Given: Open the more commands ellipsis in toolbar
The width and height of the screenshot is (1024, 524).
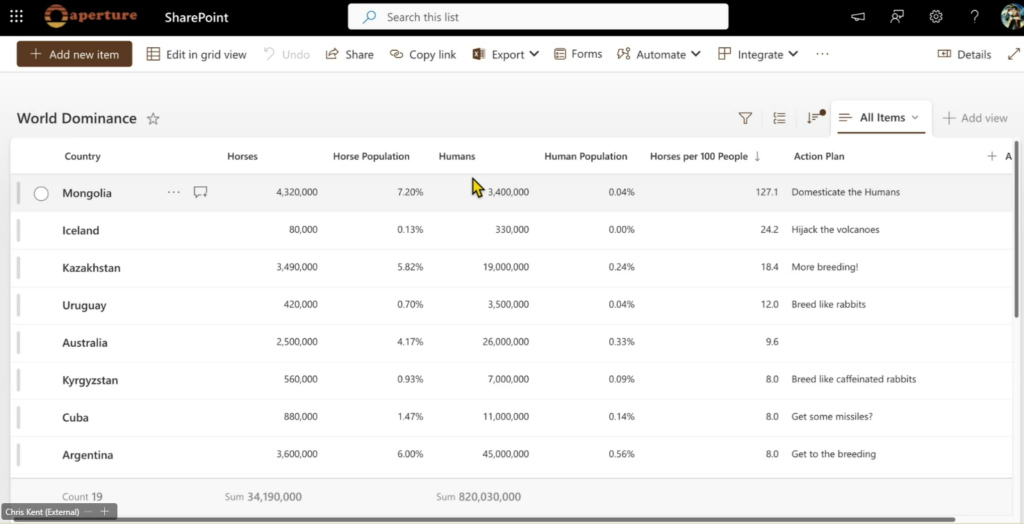Looking at the screenshot, I should pyautogui.click(x=822, y=54).
